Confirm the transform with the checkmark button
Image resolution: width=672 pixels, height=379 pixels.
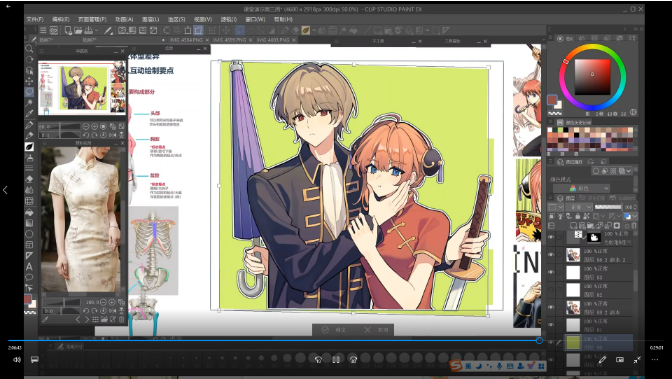[x=334, y=330]
